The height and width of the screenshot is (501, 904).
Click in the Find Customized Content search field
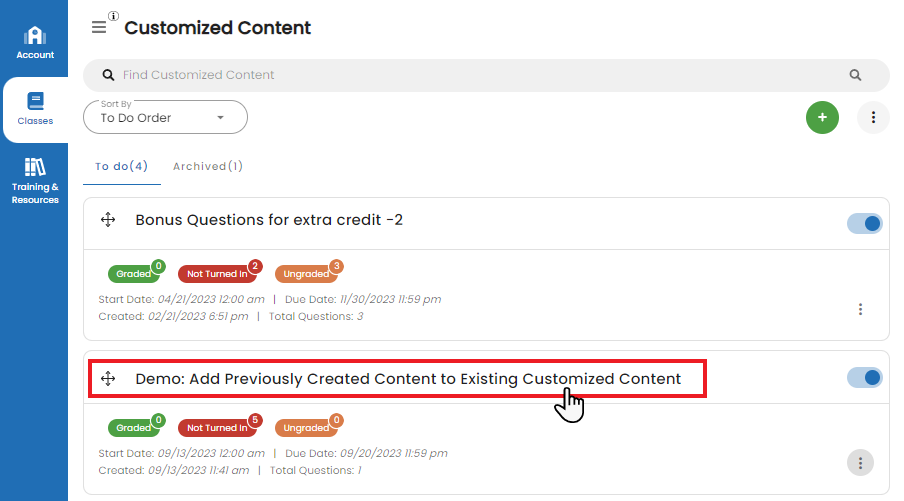coord(481,75)
